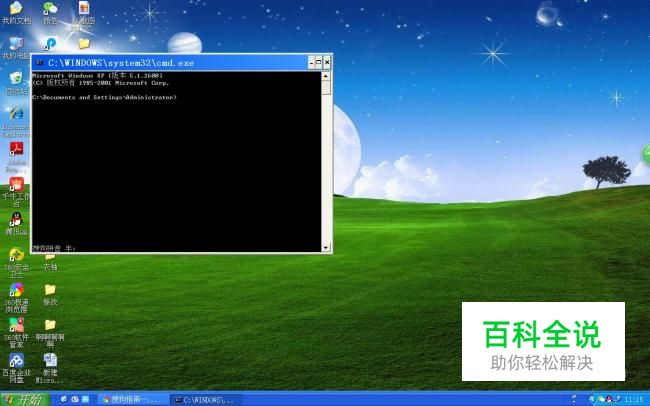Screen dimensions: 650x406
Task: Open Baidu Enterprise Netdisk (百度企业网盘) shortcut
Action: tap(16, 368)
